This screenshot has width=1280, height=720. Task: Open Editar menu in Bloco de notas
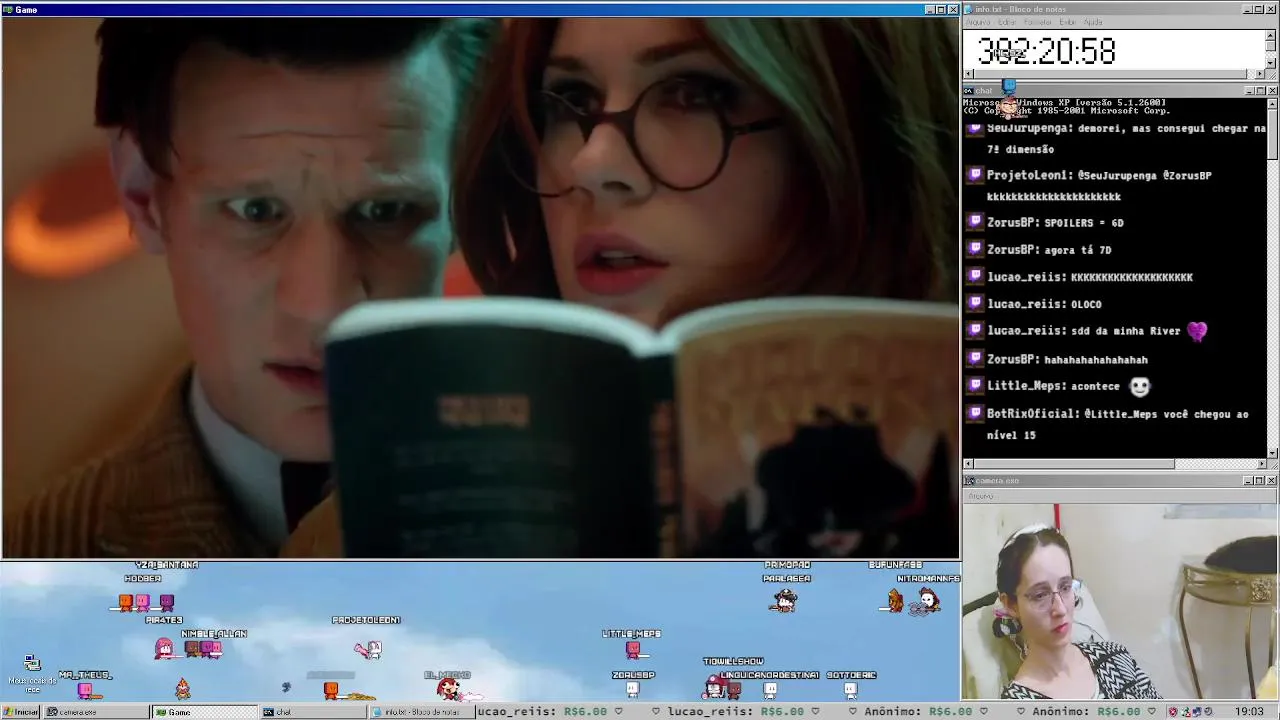tap(1007, 22)
